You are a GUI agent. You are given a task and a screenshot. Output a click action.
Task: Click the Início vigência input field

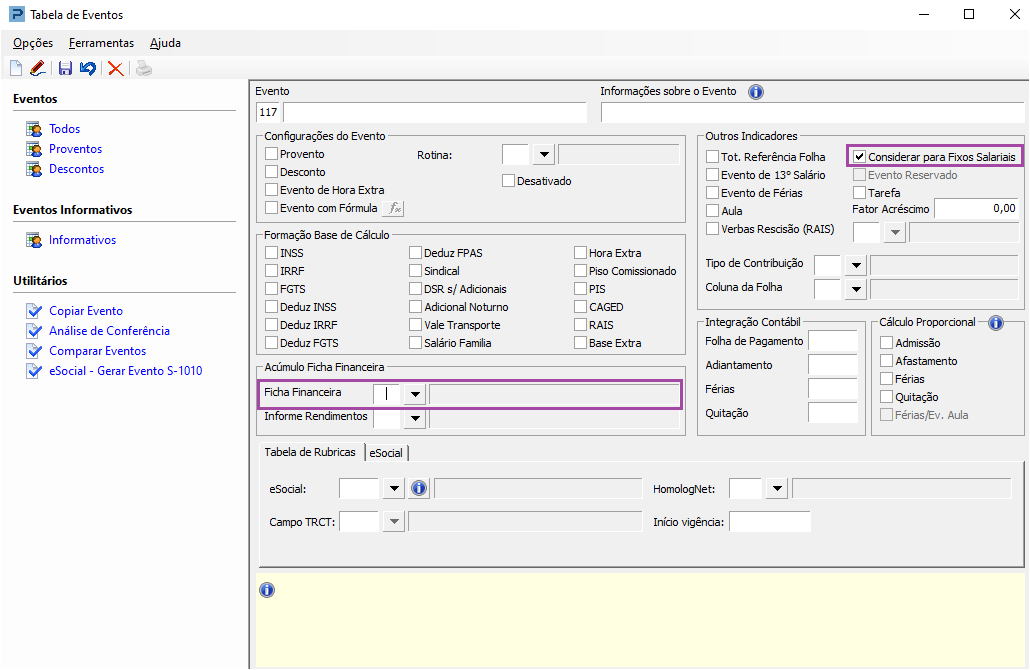pos(769,522)
